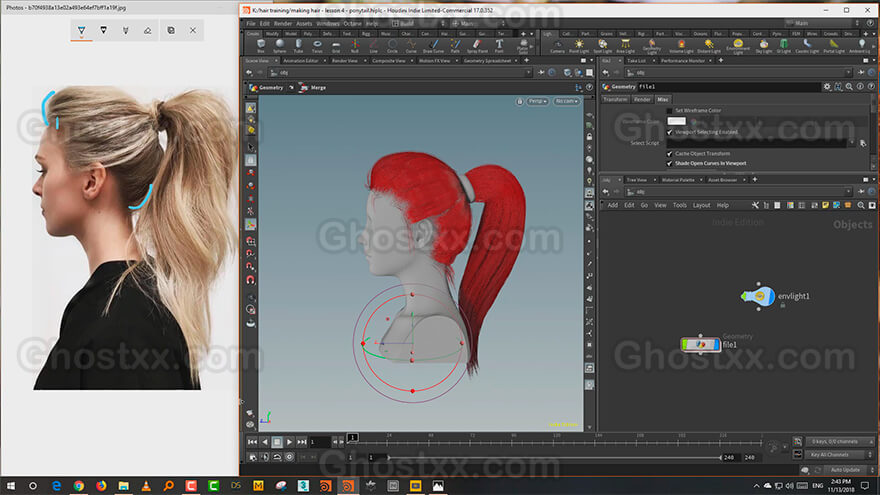Select the Box shelf tool
The height and width of the screenshot is (495, 880).
click(260, 46)
